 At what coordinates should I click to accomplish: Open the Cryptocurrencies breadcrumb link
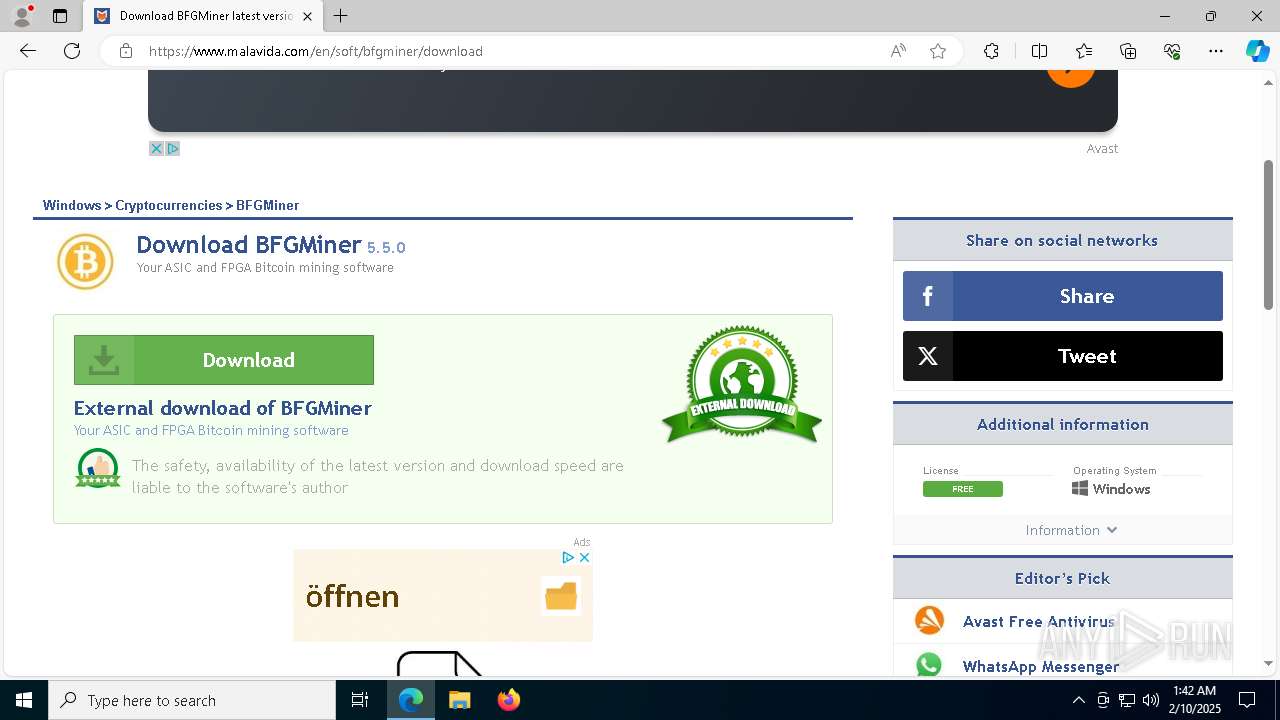click(168, 205)
